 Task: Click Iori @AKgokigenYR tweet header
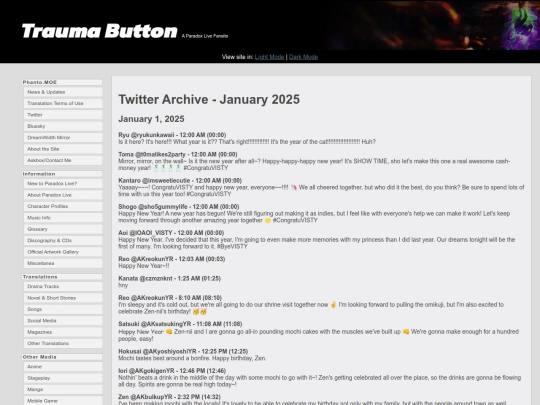pyautogui.click(x=172, y=371)
